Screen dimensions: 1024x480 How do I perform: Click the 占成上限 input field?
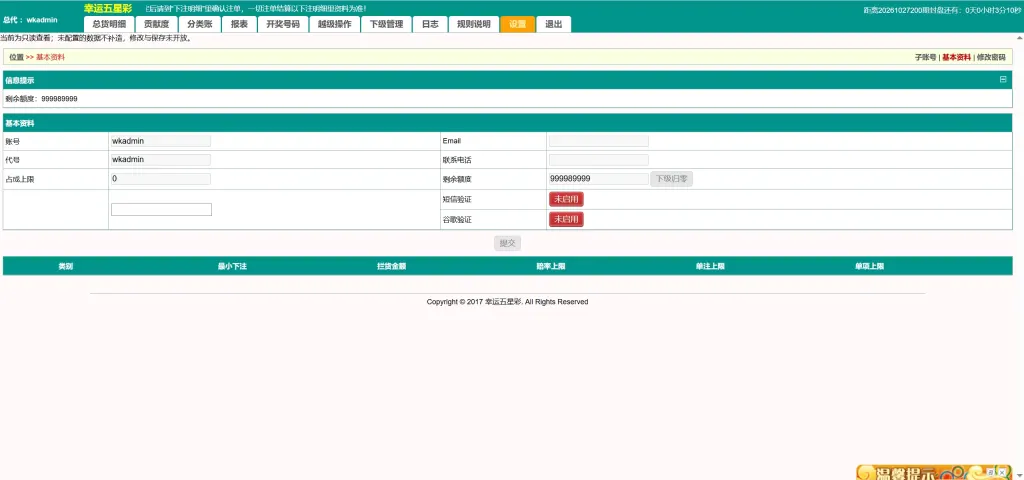[x=161, y=179]
